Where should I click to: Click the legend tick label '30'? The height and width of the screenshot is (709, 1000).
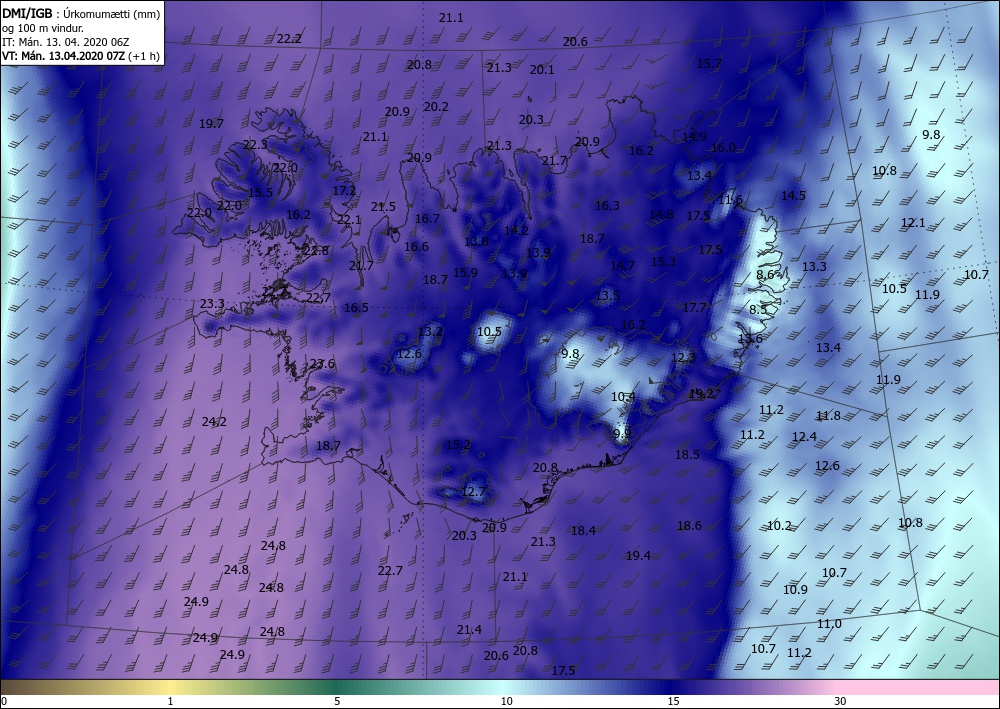pos(841,701)
